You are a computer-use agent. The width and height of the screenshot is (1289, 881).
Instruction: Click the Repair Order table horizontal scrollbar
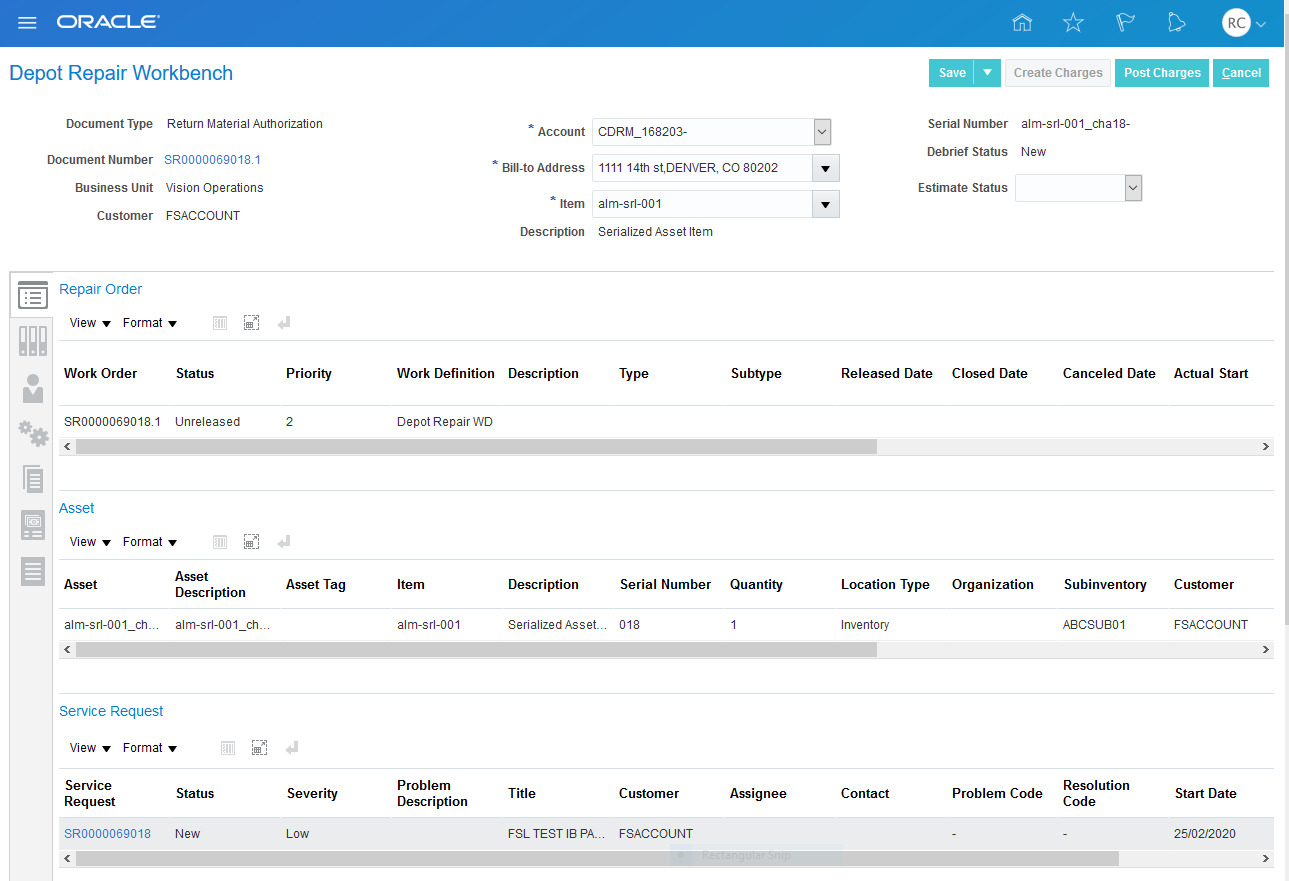476,447
